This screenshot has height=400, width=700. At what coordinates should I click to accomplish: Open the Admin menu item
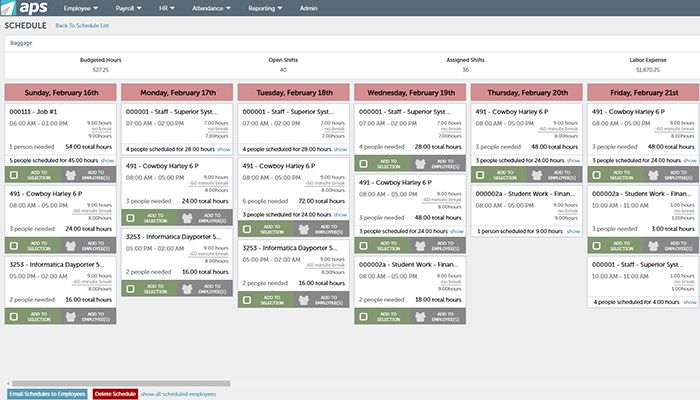coord(308,8)
